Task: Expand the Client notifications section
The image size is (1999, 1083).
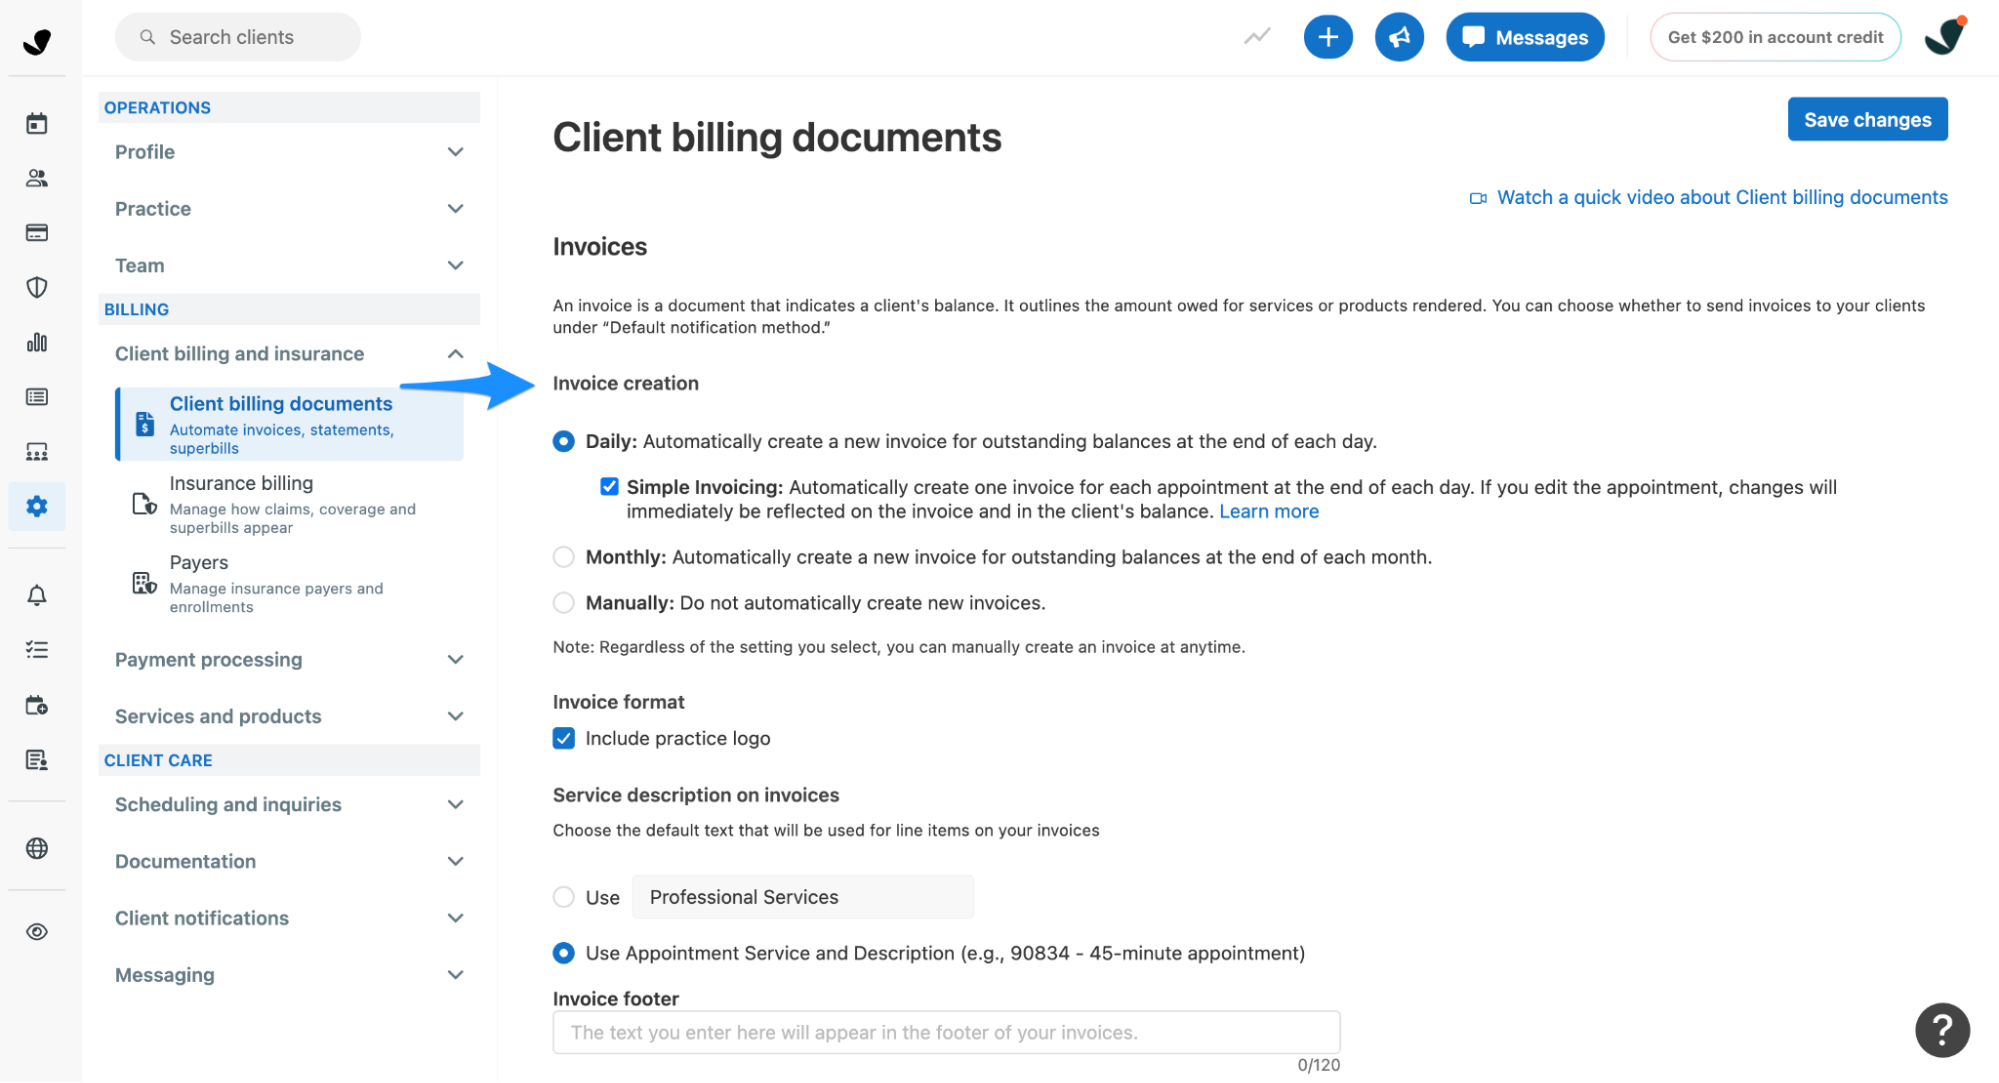Action: pyautogui.click(x=289, y=919)
